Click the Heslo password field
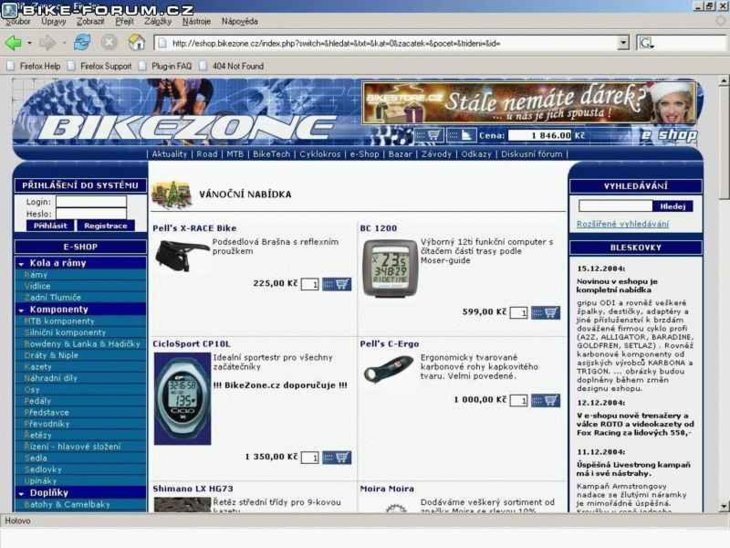730x548 pixels. pos(91,214)
